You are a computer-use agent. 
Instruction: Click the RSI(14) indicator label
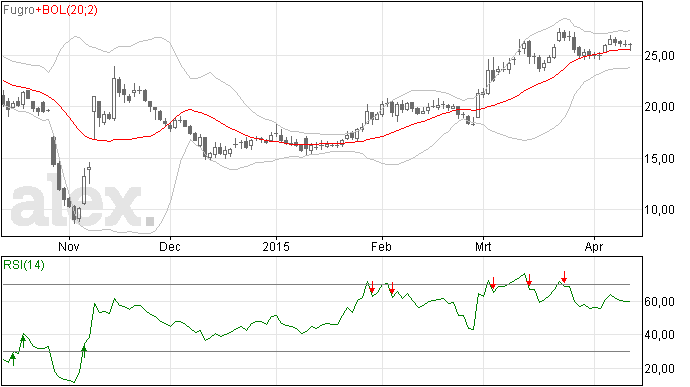click(24, 265)
